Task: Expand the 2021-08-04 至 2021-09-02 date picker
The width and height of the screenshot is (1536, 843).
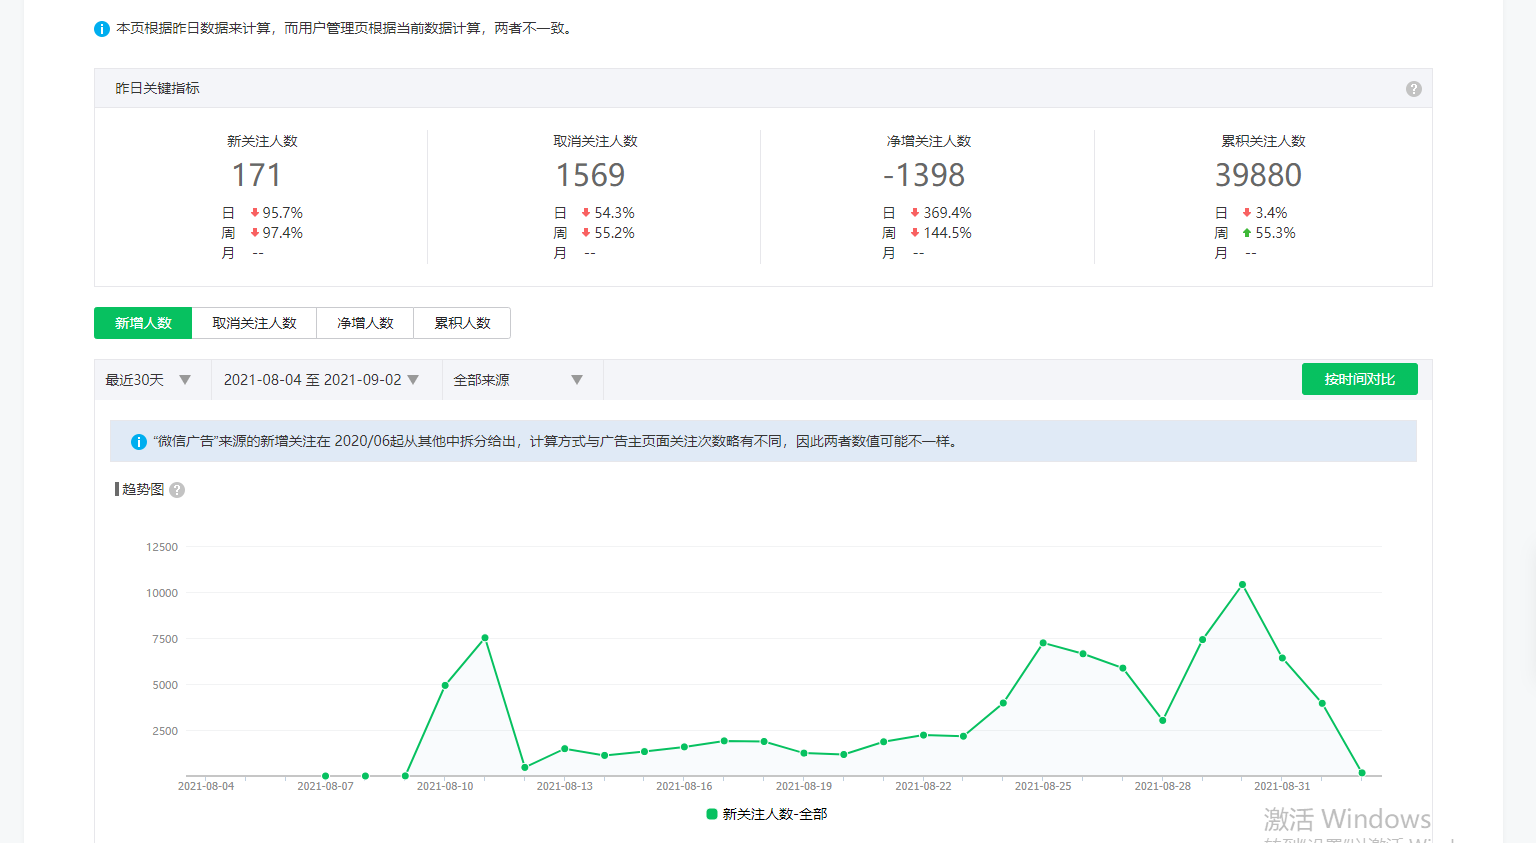Action: 321,380
